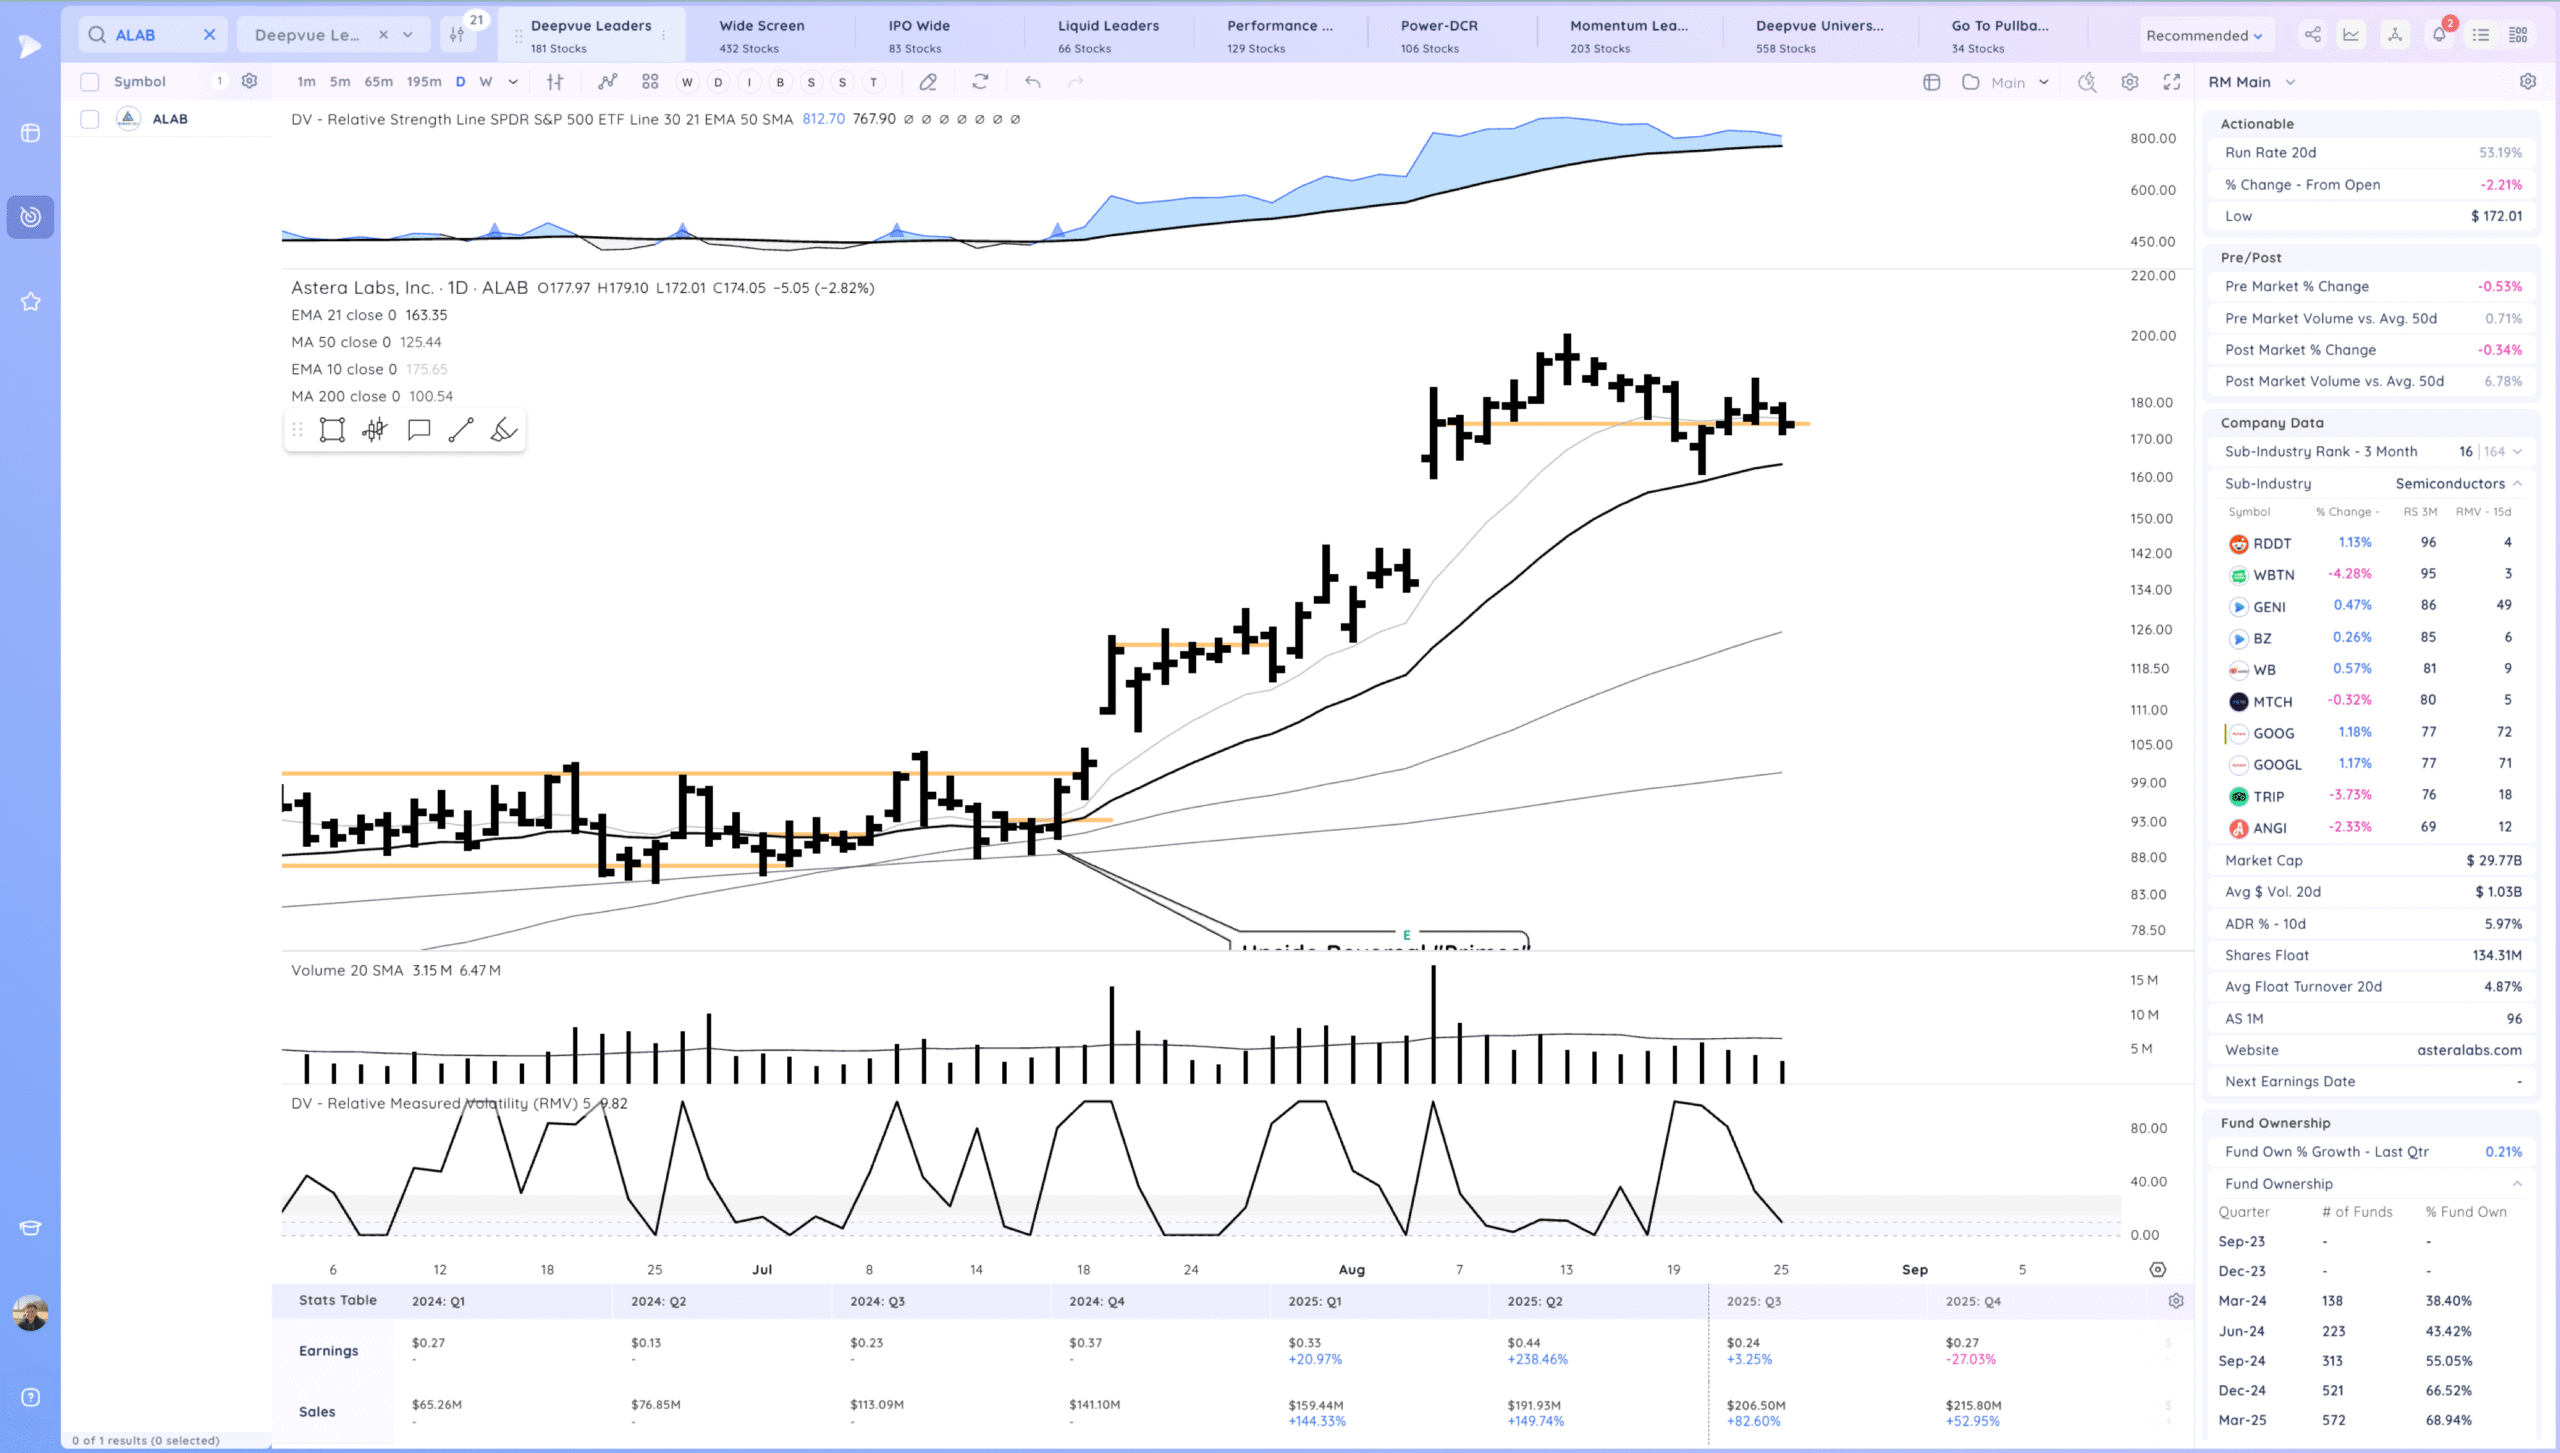The image size is (2560, 1453).
Task: Enter fullscreen chart mode
Action: tap(2172, 82)
